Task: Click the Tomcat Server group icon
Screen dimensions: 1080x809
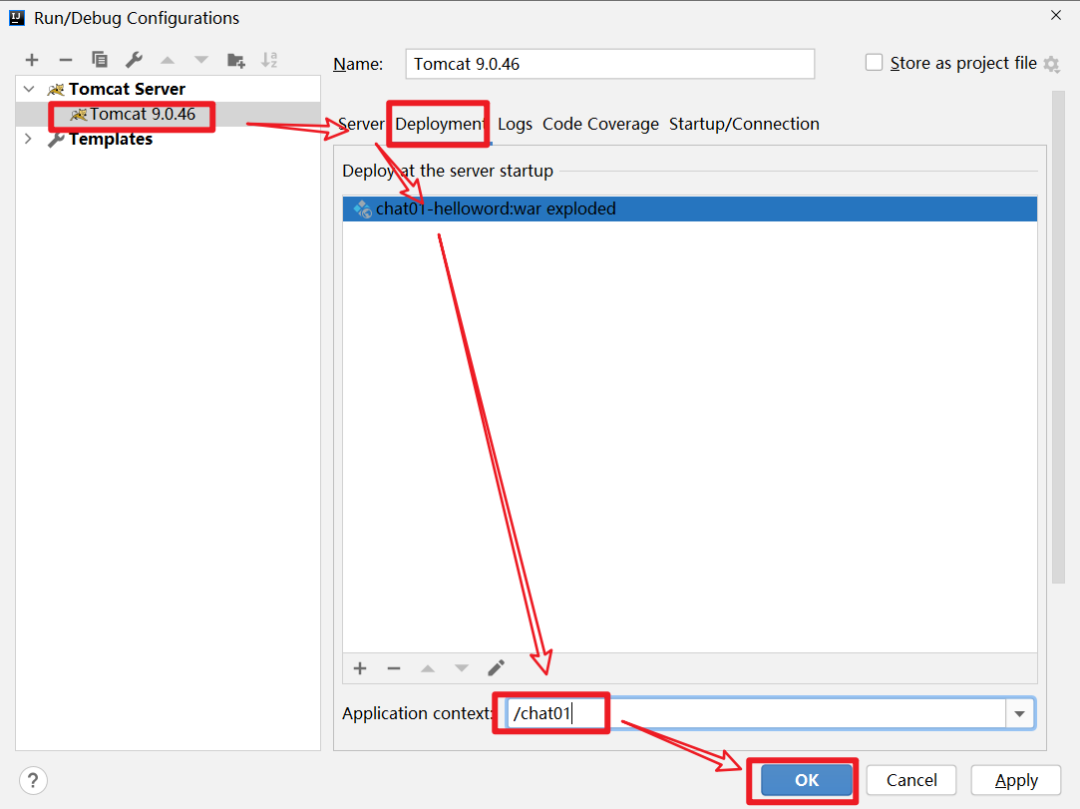Action: (56, 90)
